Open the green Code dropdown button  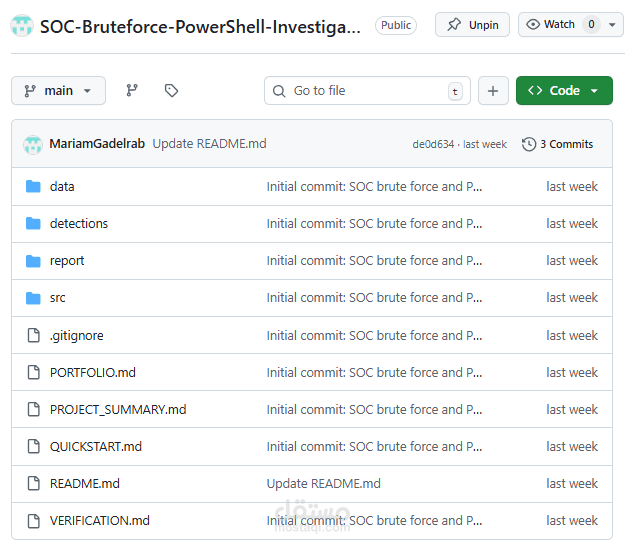564,91
